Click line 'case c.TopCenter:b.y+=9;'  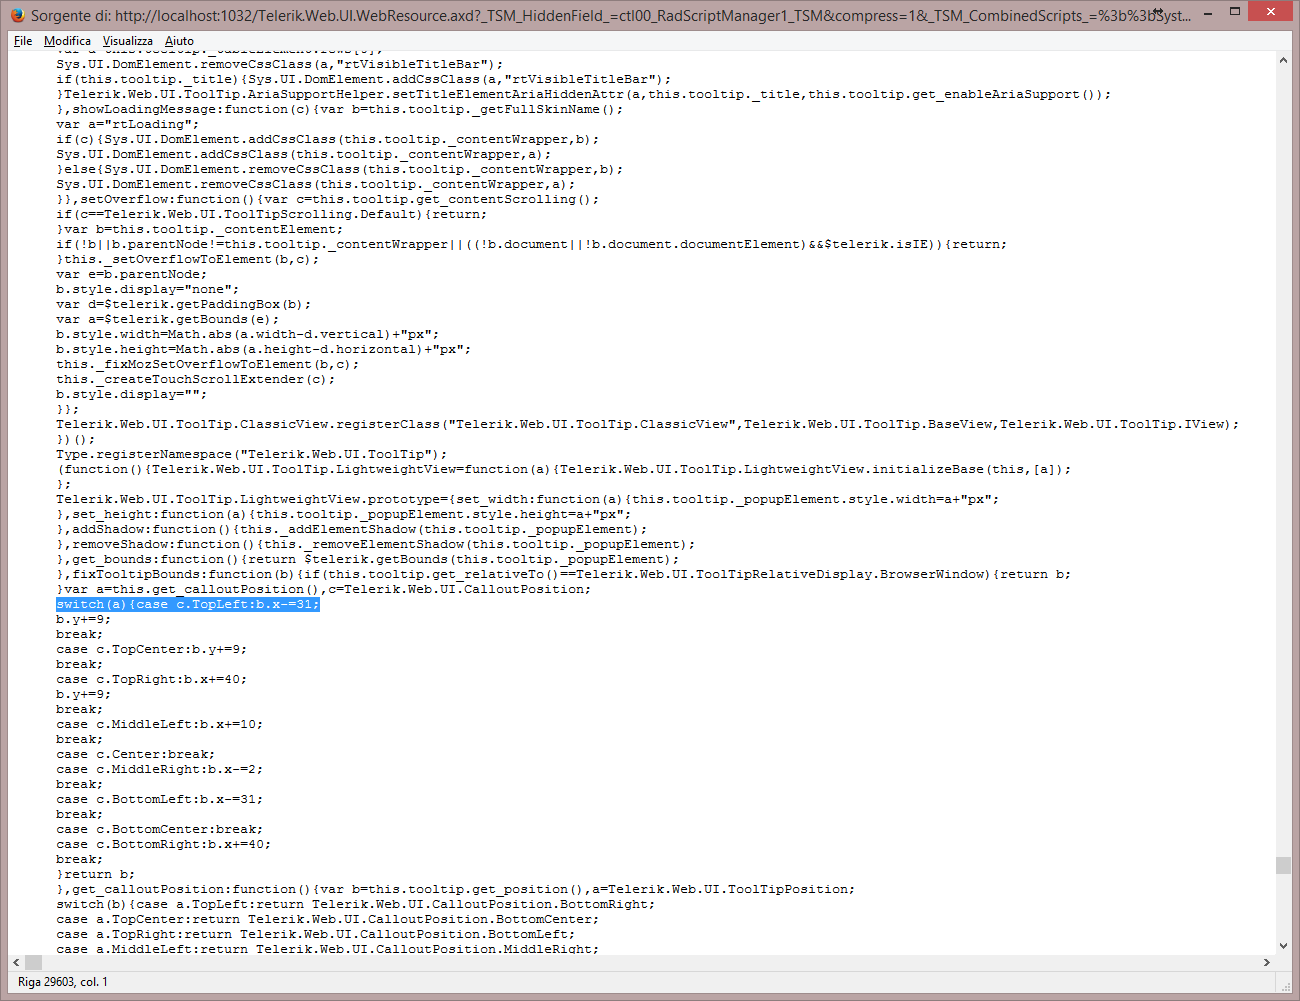(151, 650)
